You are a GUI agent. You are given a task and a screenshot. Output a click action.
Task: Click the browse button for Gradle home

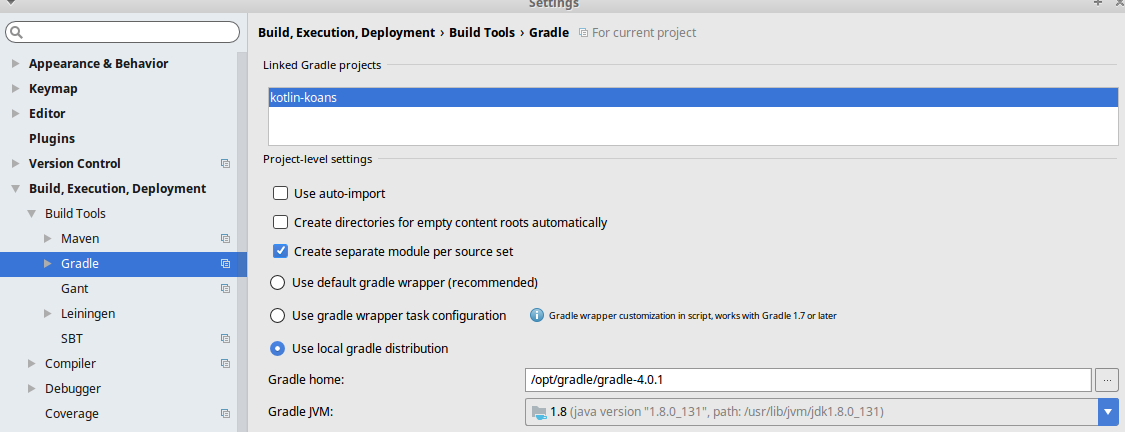click(1106, 380)
